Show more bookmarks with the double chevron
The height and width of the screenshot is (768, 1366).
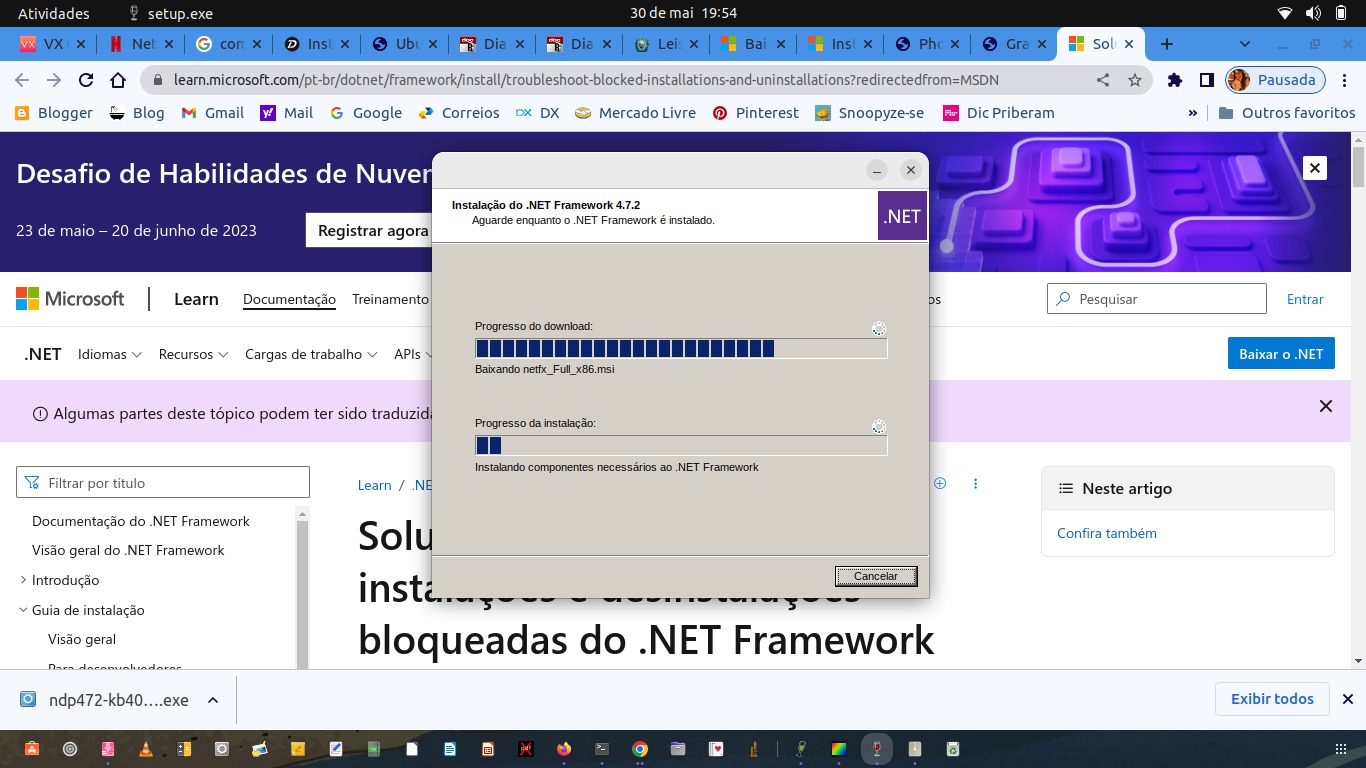pos(1193,113)
